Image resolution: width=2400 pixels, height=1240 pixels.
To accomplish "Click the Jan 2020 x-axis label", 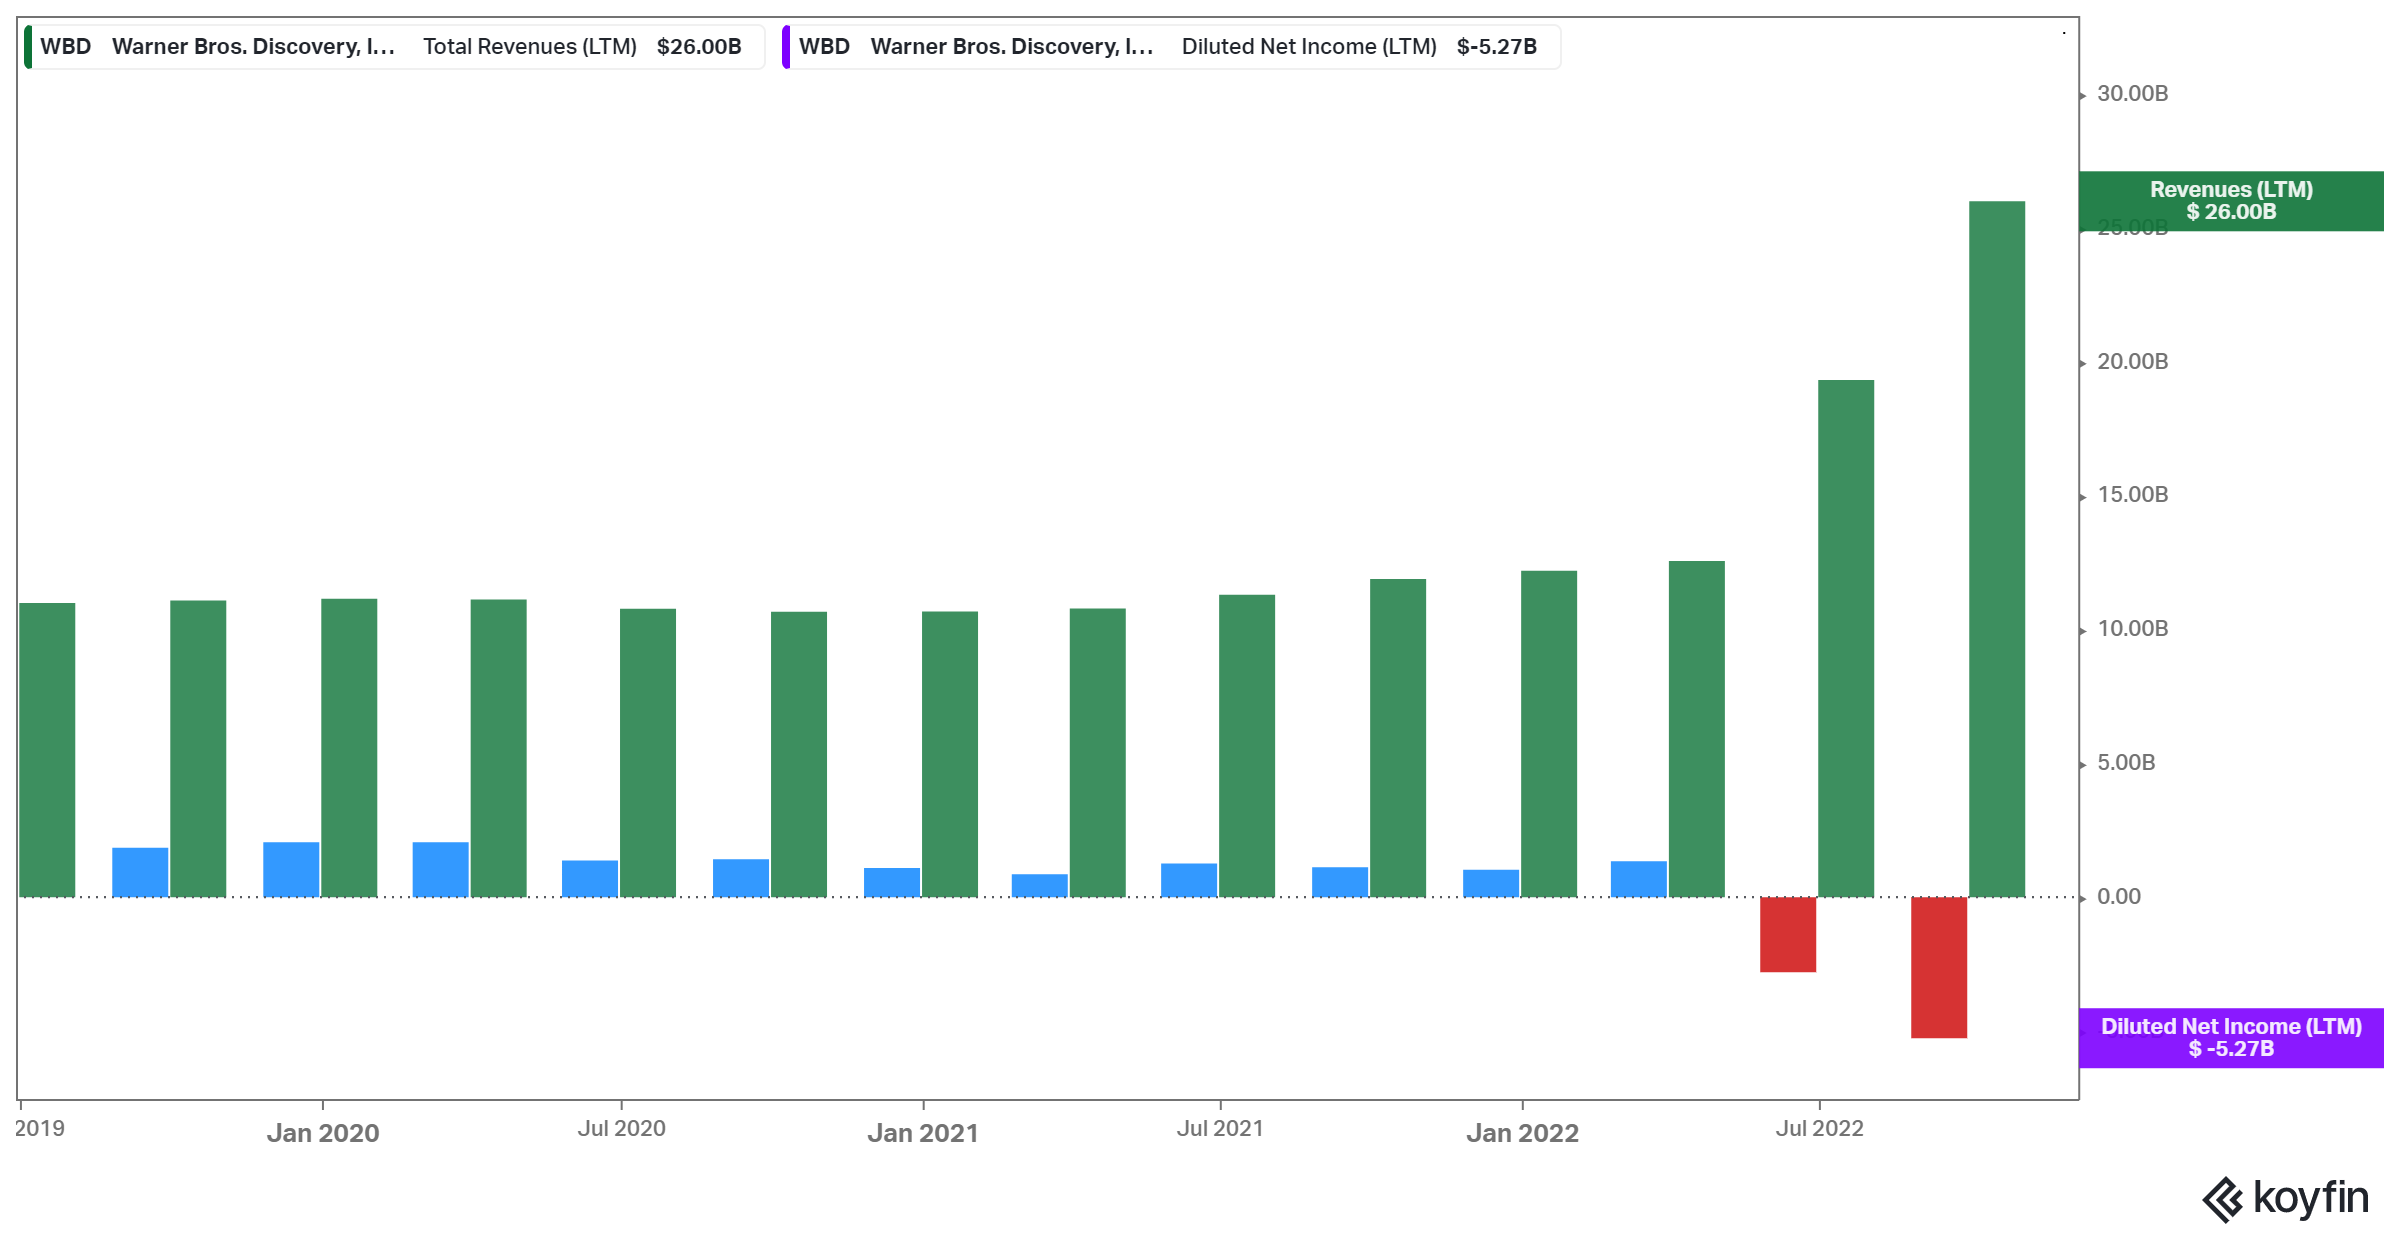I will pyautogui.click(x=322, y=1133).
